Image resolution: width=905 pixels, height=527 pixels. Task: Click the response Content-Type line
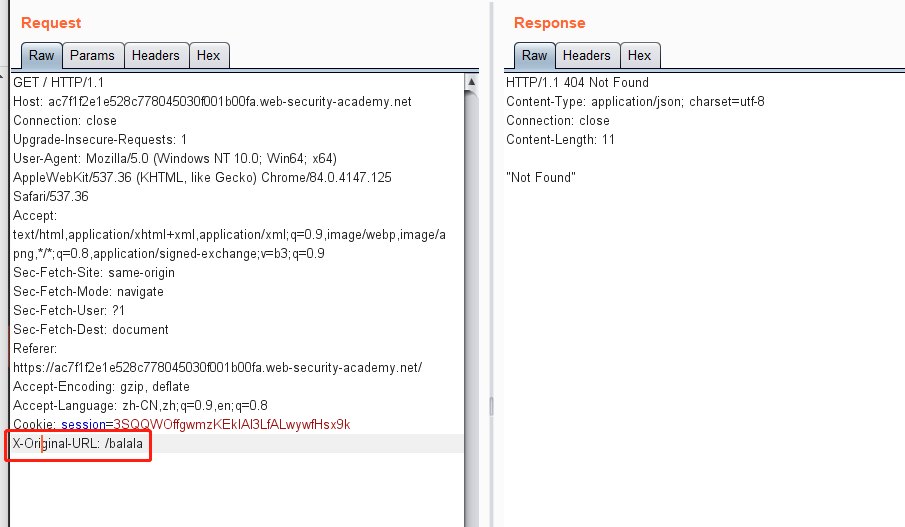pos(635,102)
